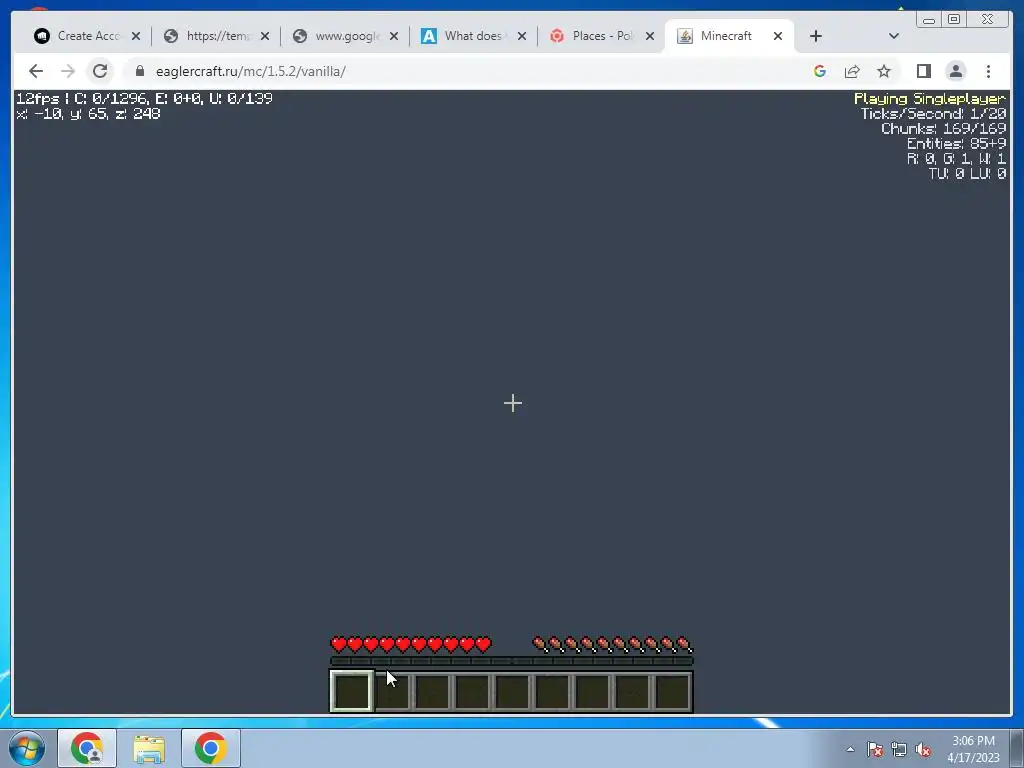Switch to the https://temp tab
Screen dimensions: 1024x768
coord(216,36)
